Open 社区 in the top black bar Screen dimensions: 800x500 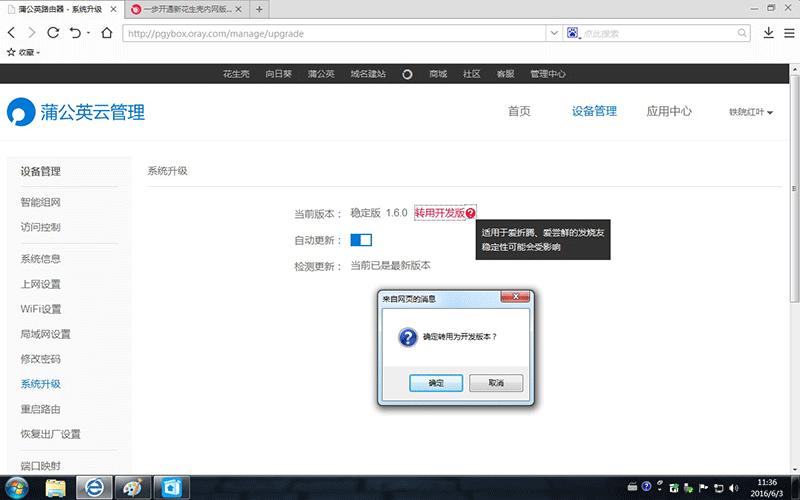[471, 74]
